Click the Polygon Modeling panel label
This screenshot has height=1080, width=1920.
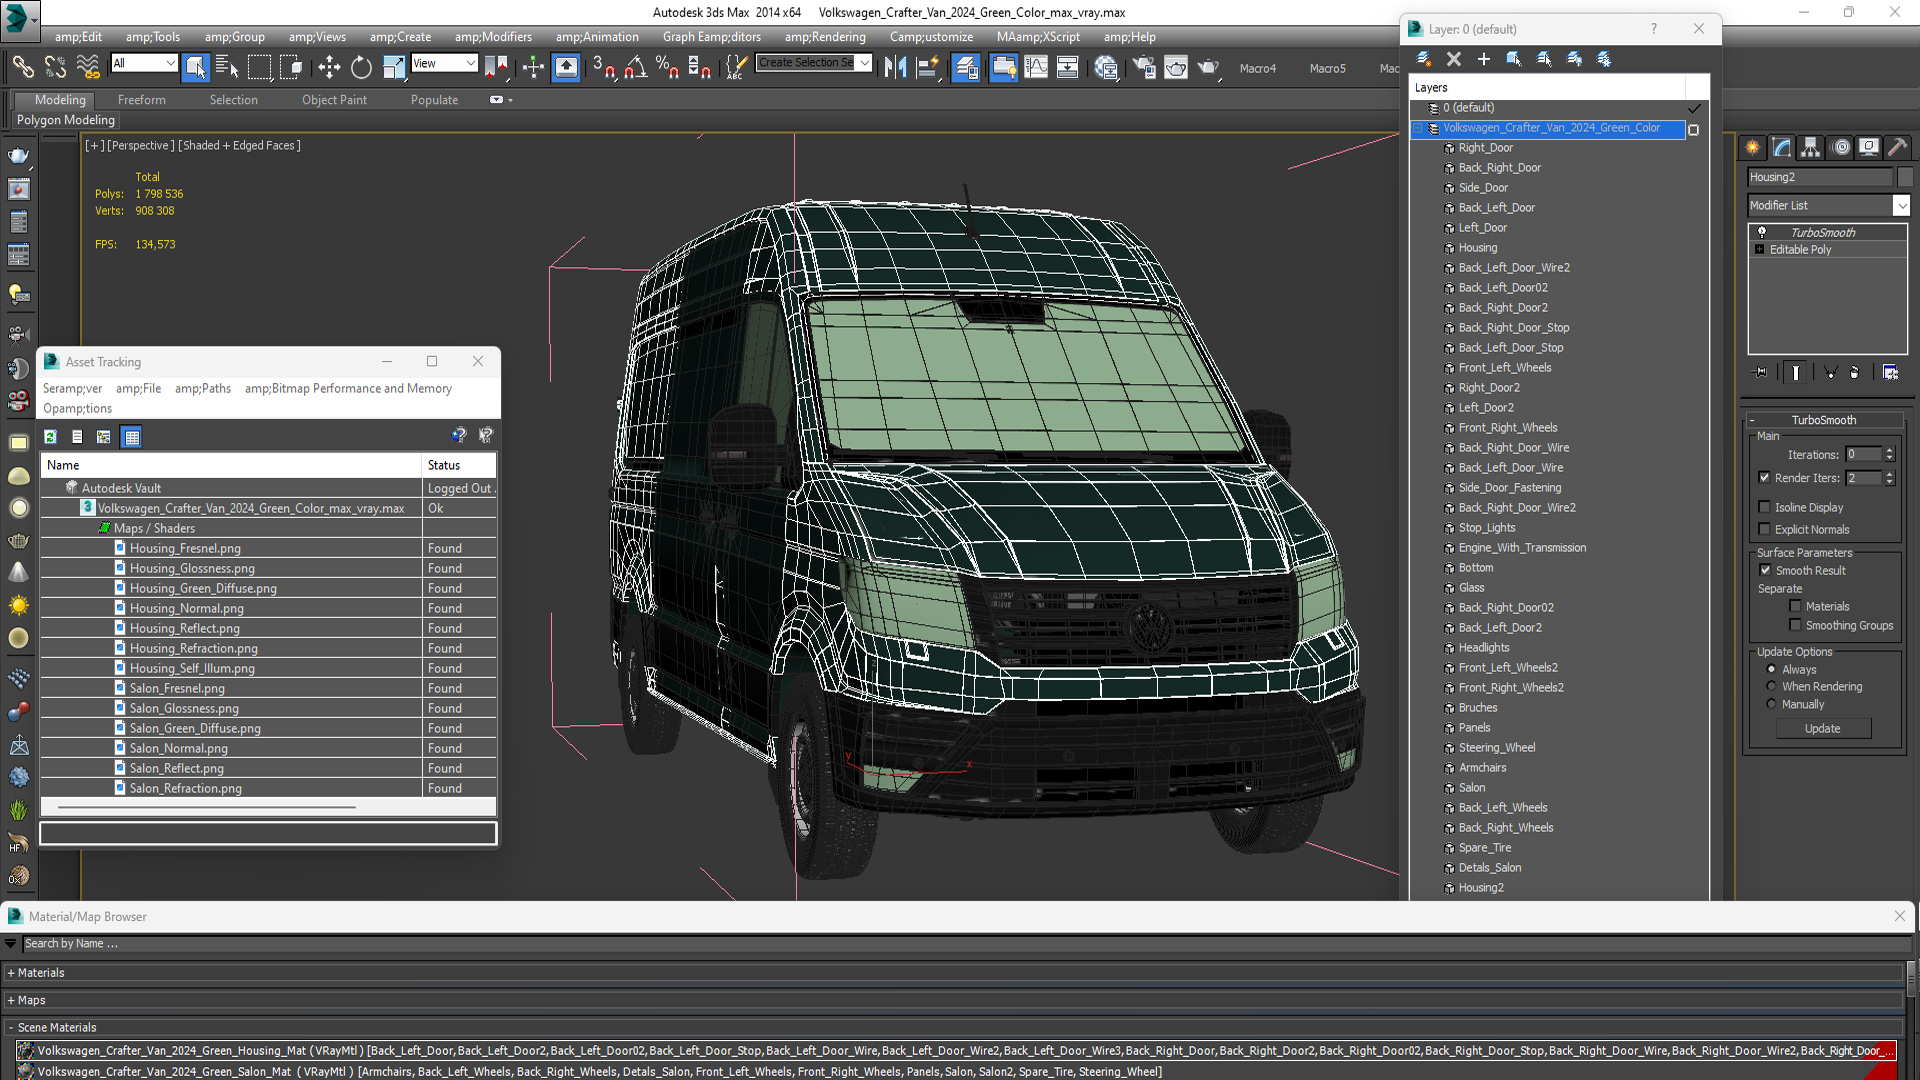tap(66, 120)
